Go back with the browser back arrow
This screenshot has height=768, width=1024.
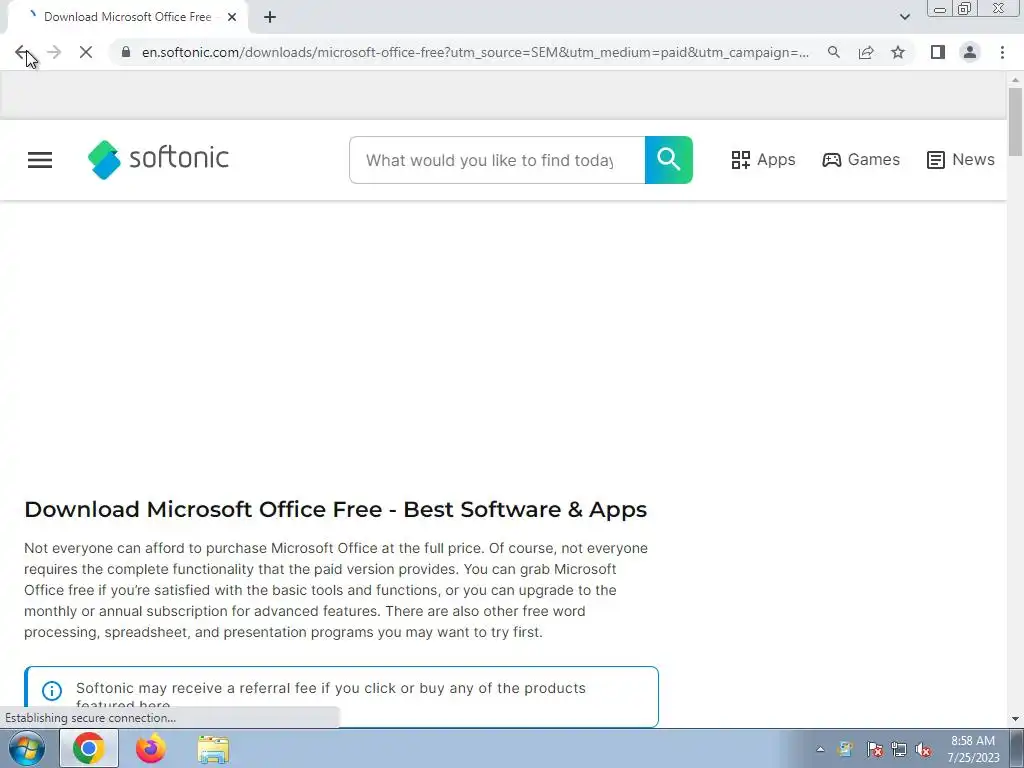click(x=22, y=52)
